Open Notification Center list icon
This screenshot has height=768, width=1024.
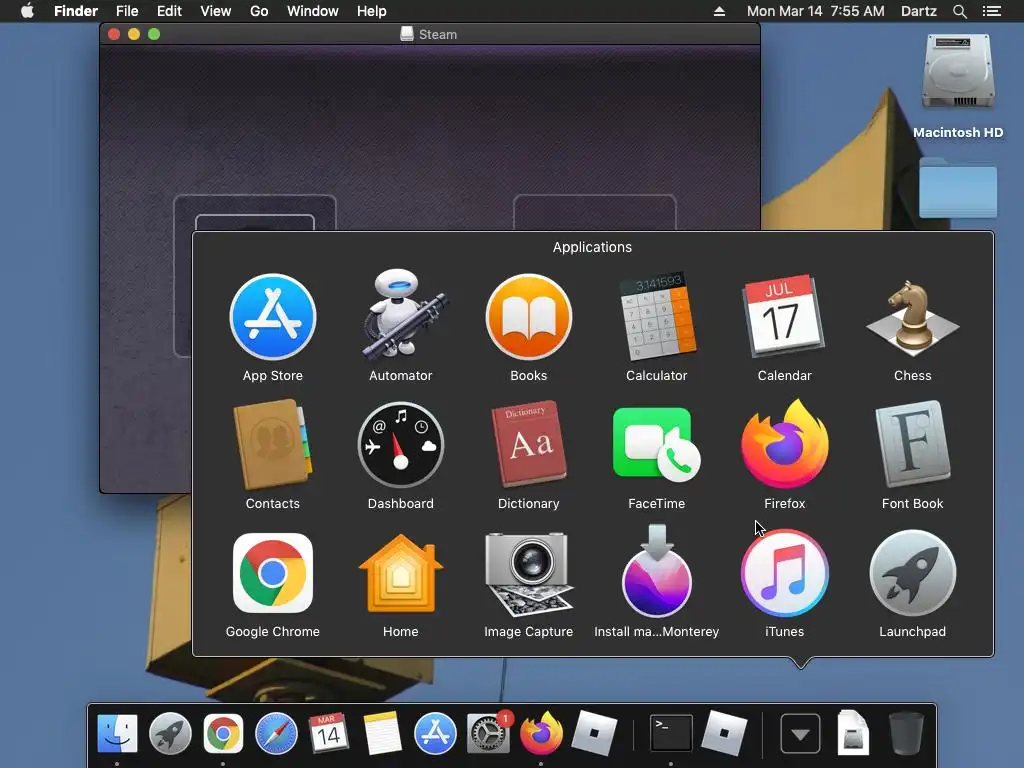tap(991, 11)
